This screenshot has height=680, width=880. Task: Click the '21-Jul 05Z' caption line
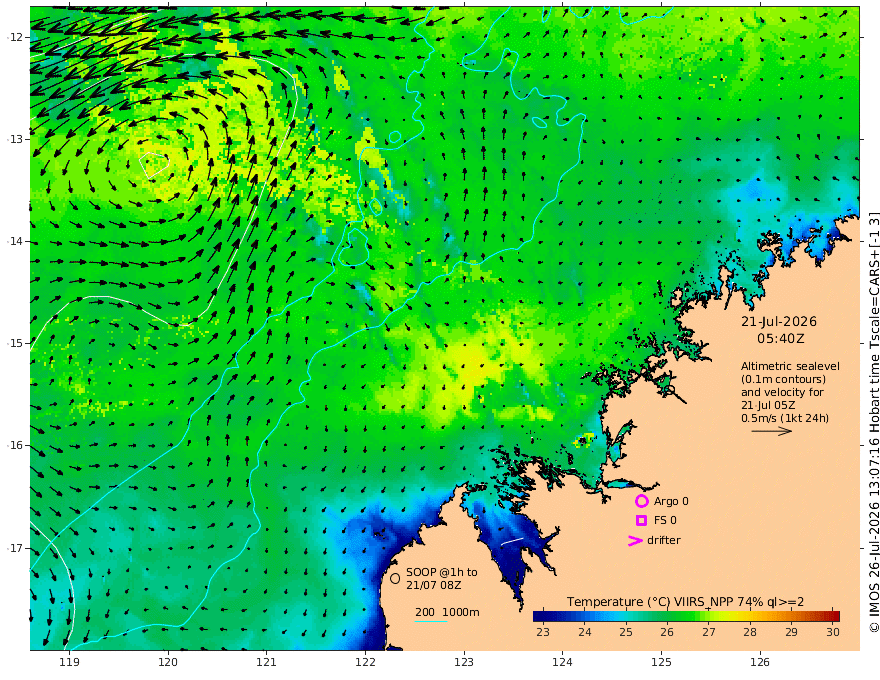click(768, 405)
